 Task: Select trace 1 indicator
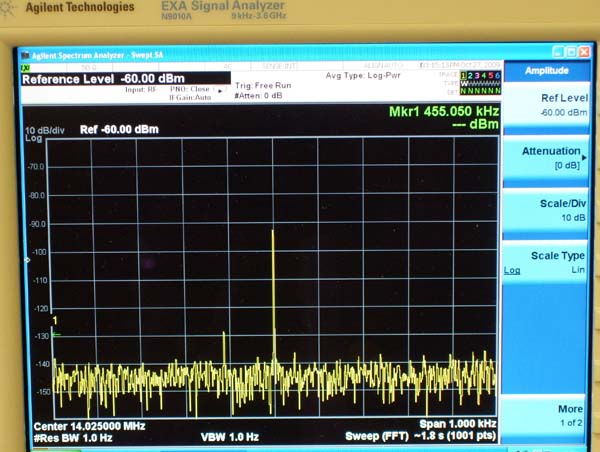pos(463,75)
